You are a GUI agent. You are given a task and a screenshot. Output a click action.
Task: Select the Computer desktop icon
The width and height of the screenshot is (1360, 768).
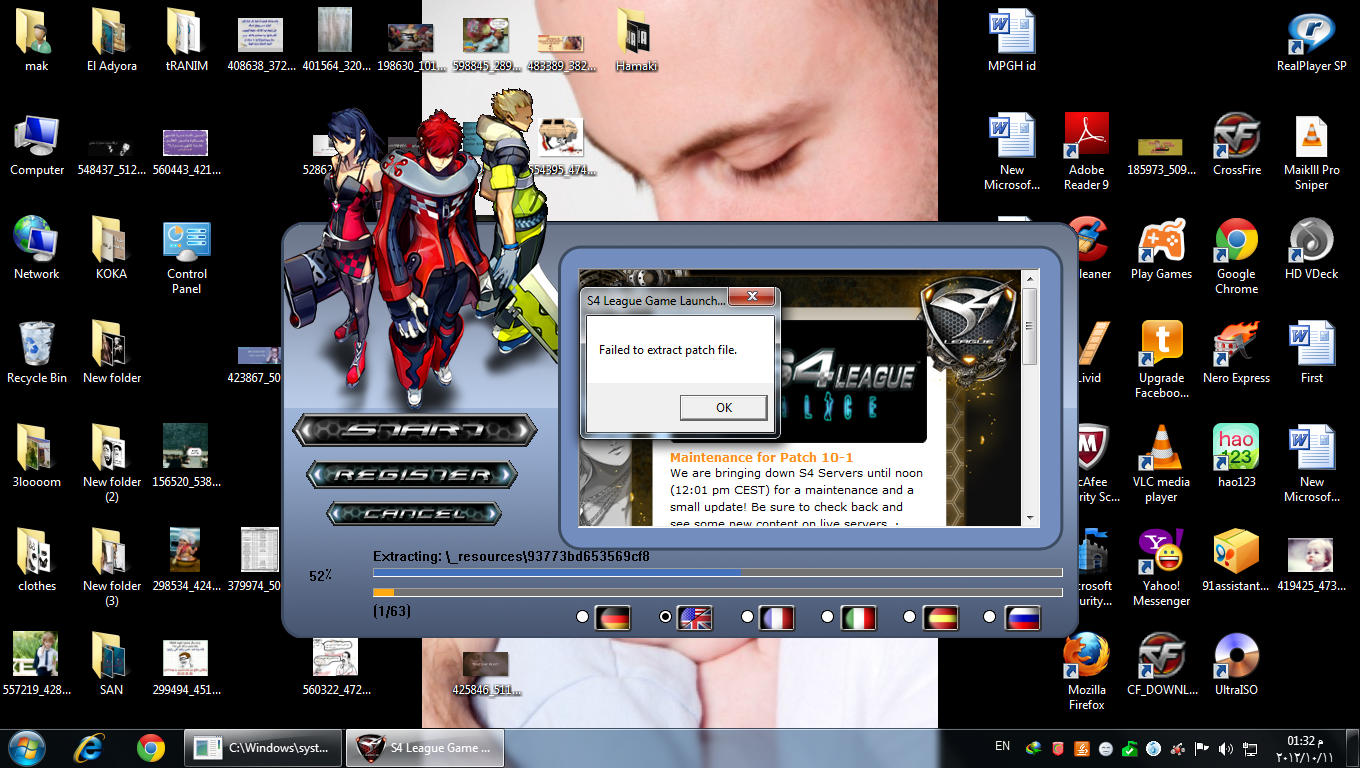click(37, 146)
